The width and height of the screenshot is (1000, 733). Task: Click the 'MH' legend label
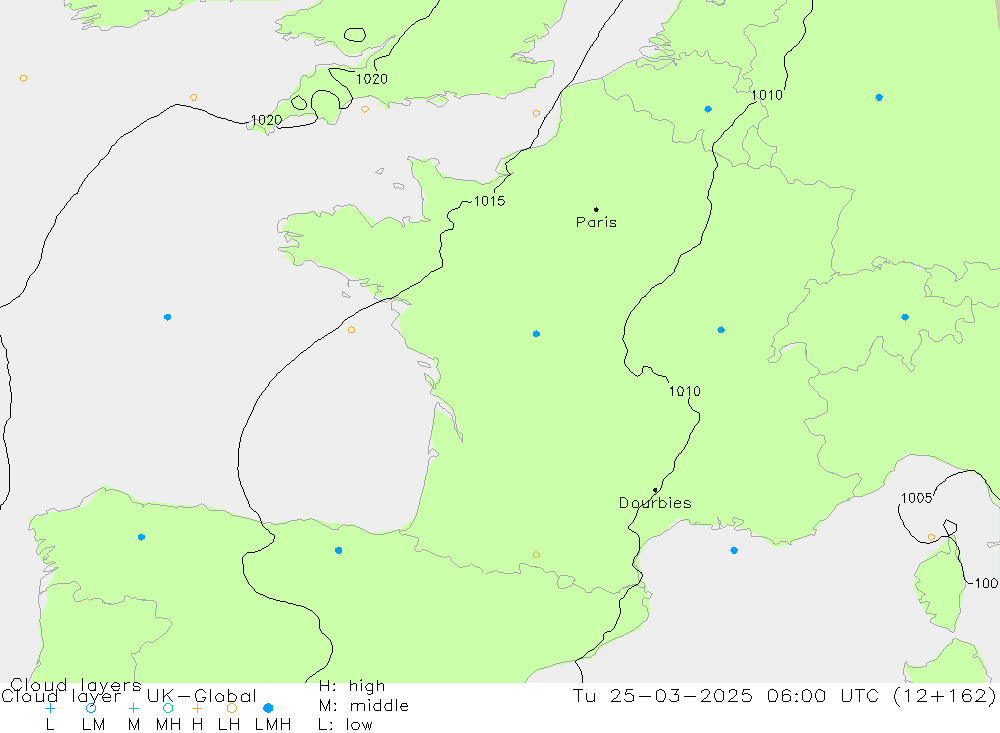(x=168, y=725)
